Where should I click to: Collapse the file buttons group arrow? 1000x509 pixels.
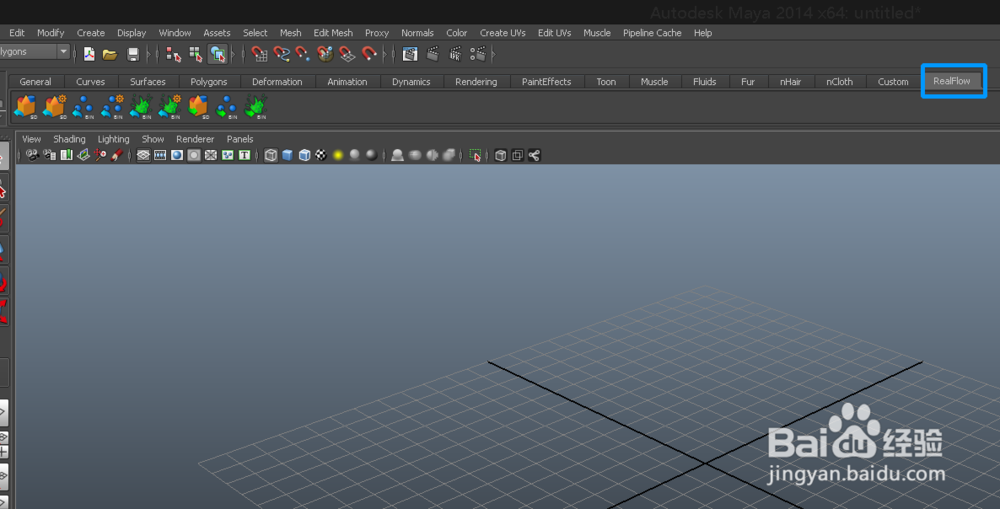point(149,54)
